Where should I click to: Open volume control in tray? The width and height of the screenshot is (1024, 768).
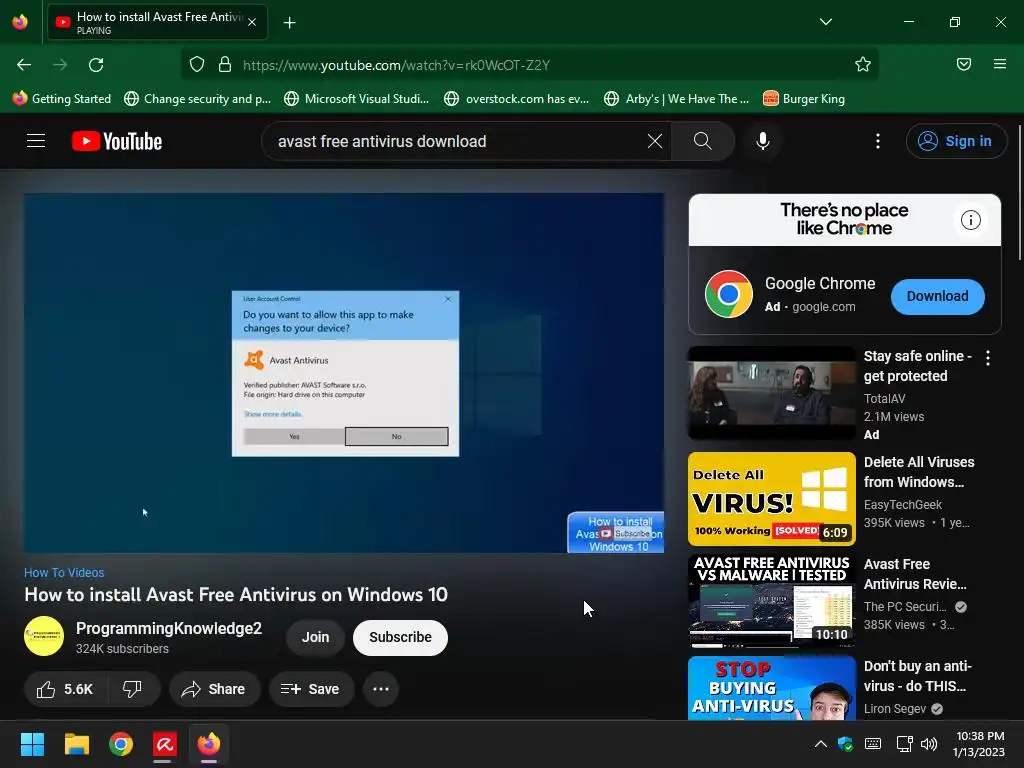929,744
